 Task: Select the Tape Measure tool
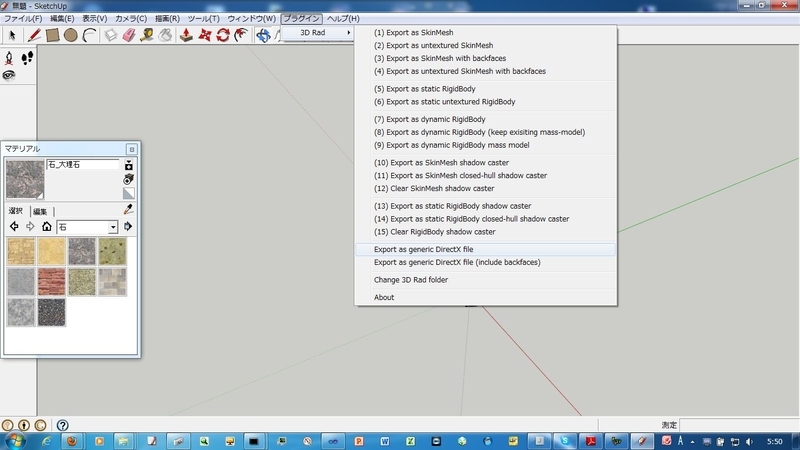tap(147, 35)
